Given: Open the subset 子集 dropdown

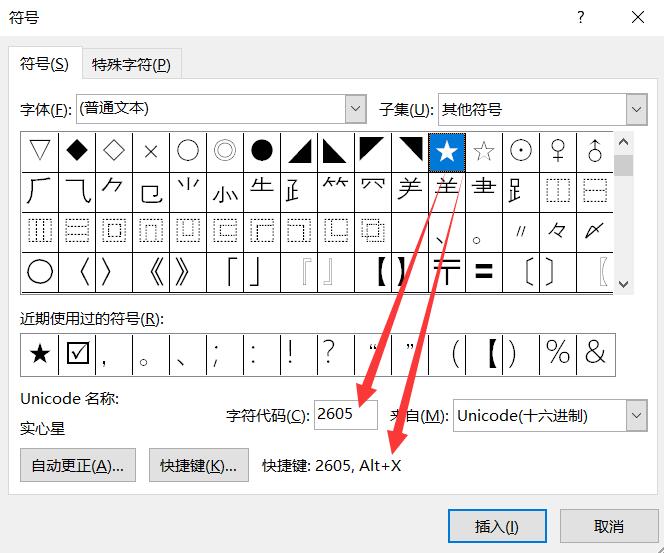Looking at the screenshot, I should (x=636, y=109).
